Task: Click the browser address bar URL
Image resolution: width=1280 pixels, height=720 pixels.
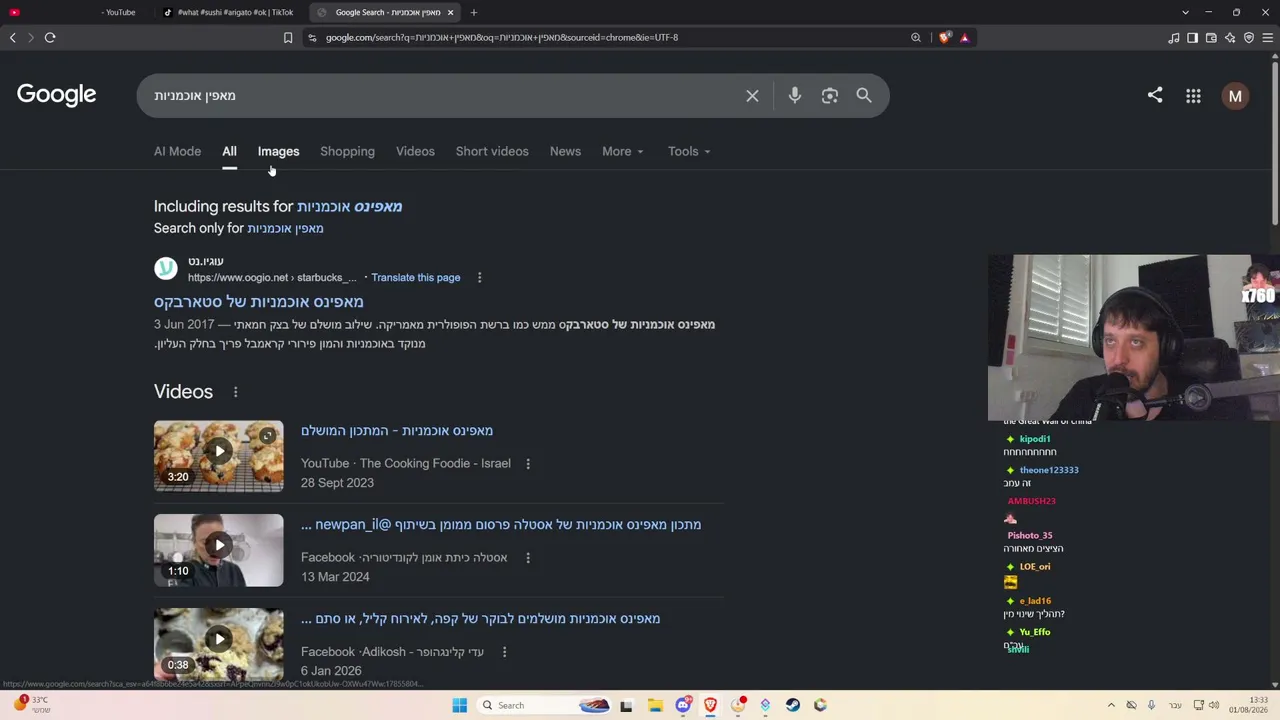Action: (502, 38)
